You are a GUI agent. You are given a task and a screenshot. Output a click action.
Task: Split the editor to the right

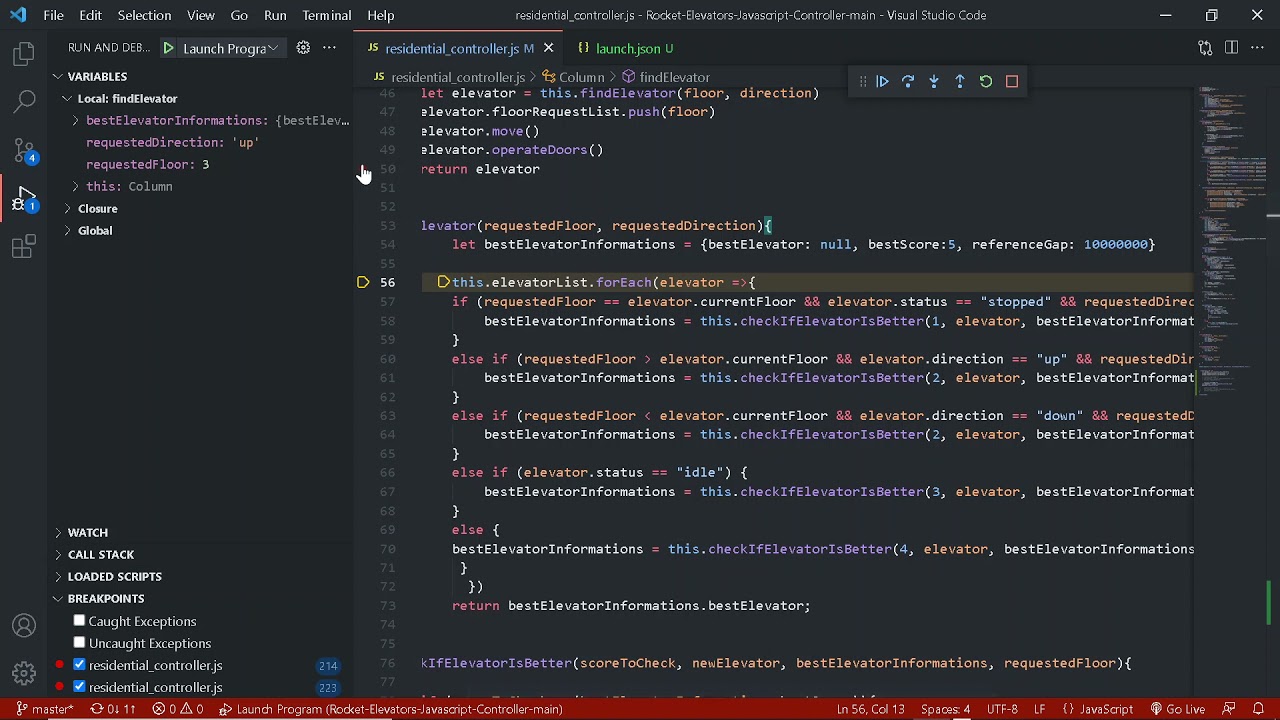click(1231, 48)
